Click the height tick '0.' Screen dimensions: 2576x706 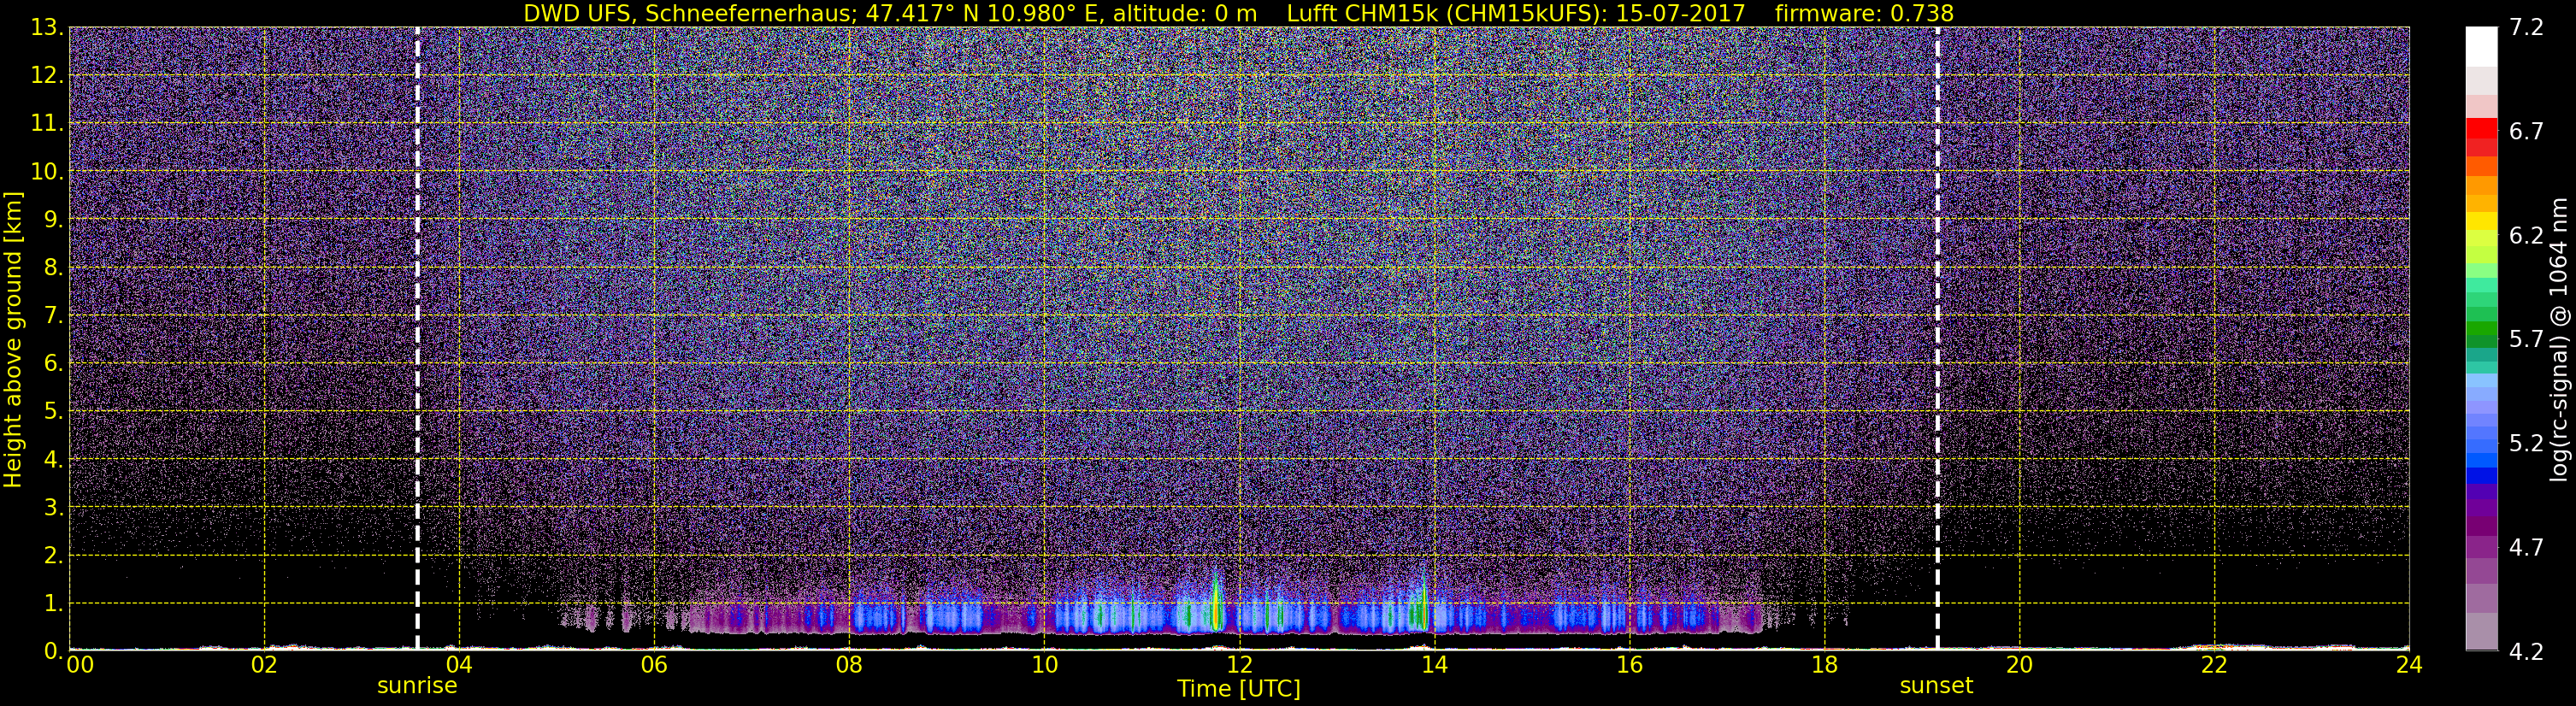coord(53,651)
